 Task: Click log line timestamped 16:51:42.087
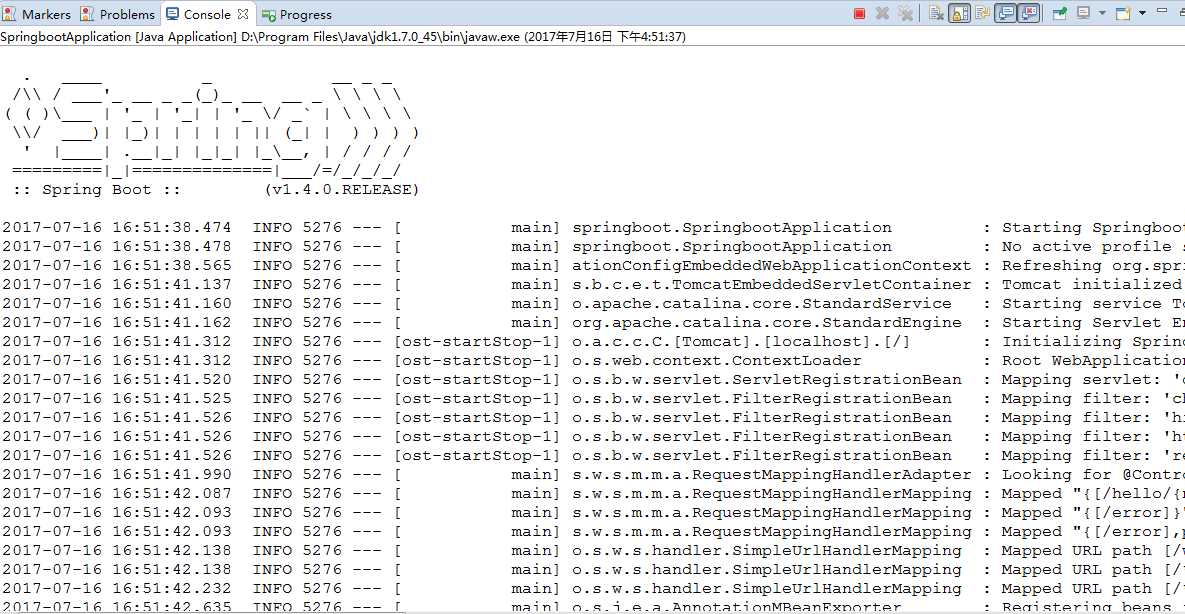[x=592, y=494]
